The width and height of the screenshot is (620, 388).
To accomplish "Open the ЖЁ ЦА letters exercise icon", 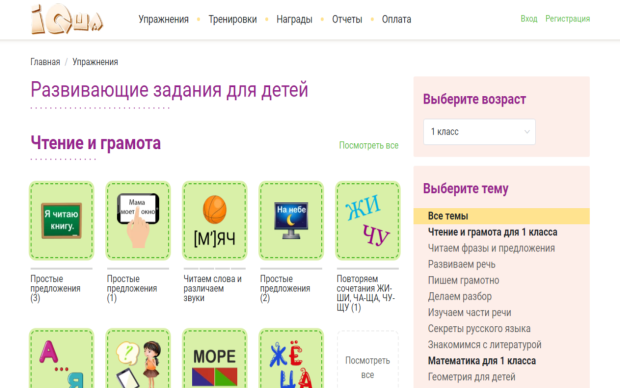I will pyautogui.click(x=291, y=359).
